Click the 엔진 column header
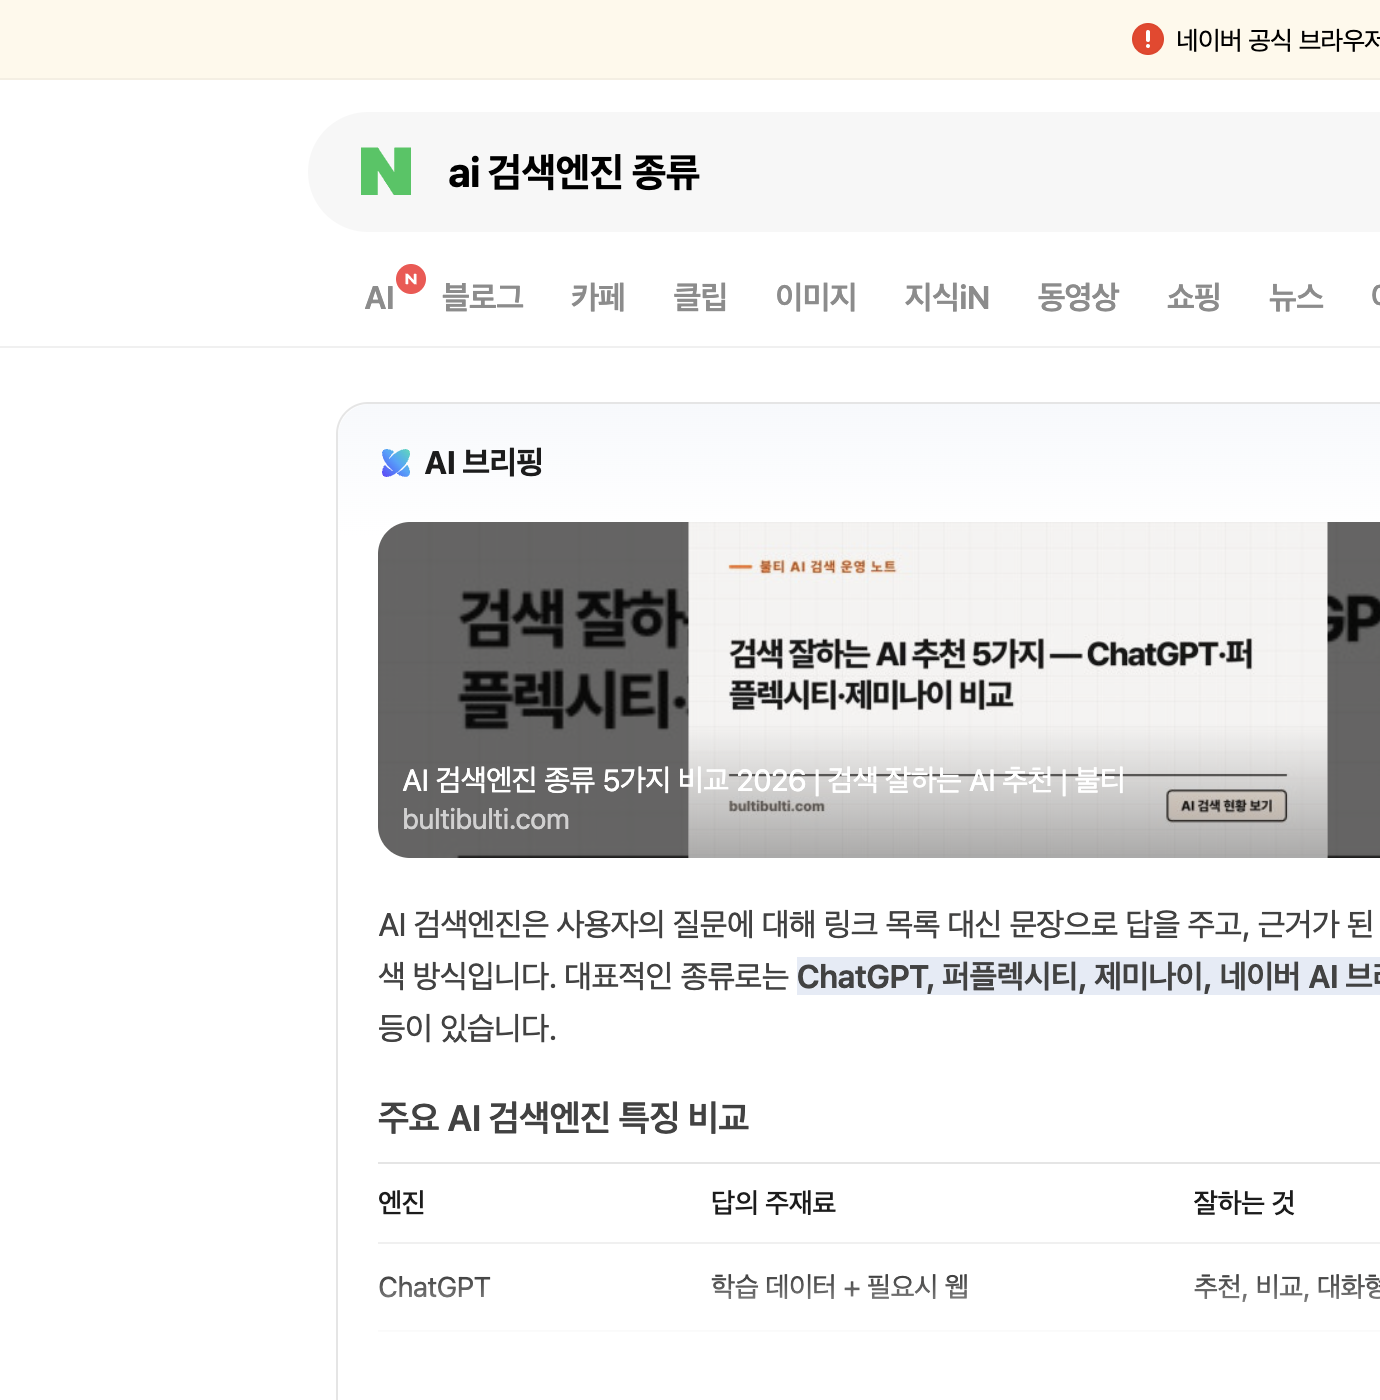This screenshot has width=1380, height=1400. point(402,1202)
